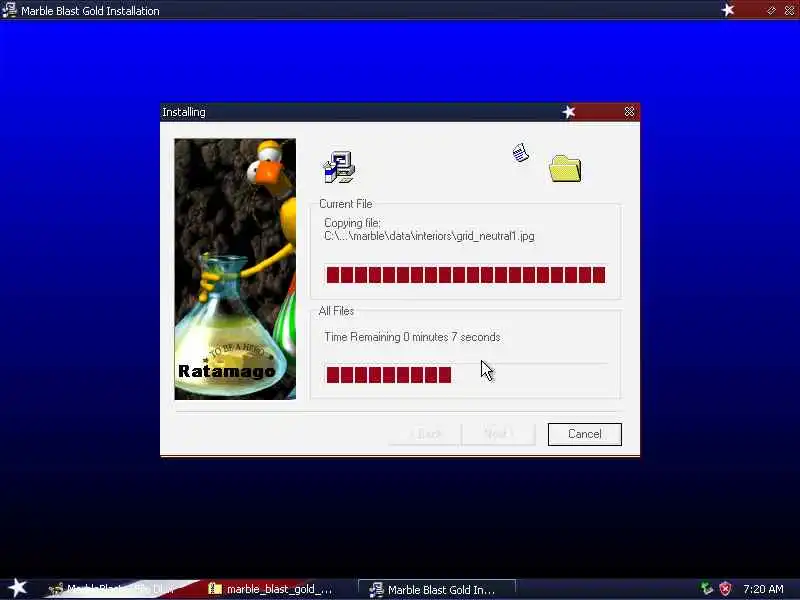The width and height of the screenshot is (800, 600).
Task: Click the Current File progress bar
Action: click(466, 274)
